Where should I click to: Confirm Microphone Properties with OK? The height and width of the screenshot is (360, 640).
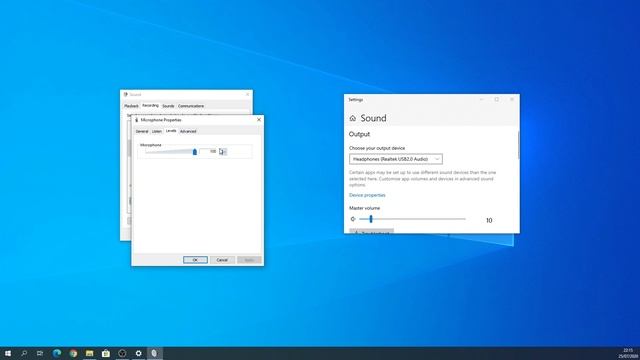click(x=195, y=260)
